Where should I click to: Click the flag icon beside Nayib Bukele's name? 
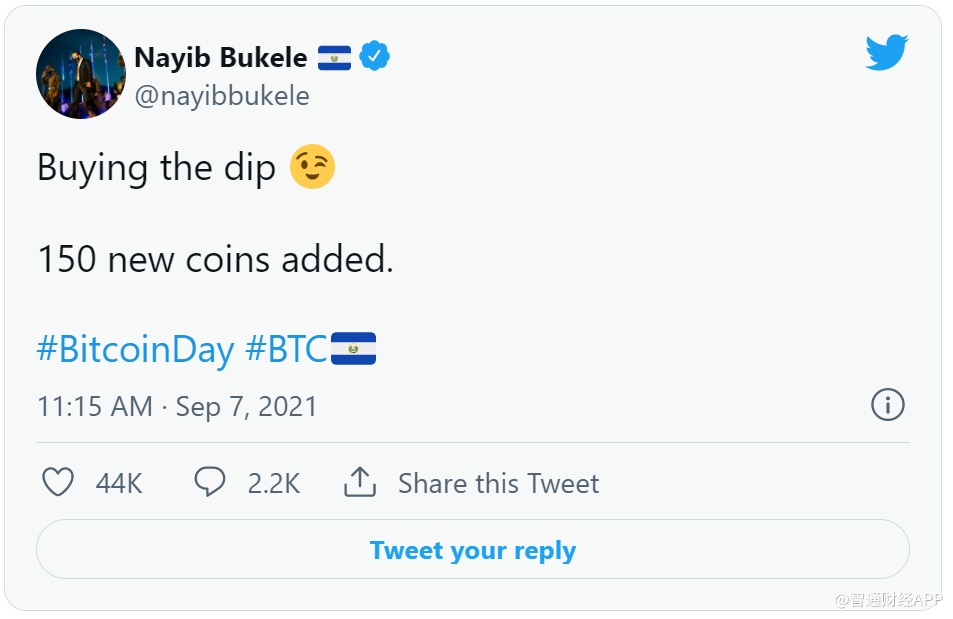[334, 58]
